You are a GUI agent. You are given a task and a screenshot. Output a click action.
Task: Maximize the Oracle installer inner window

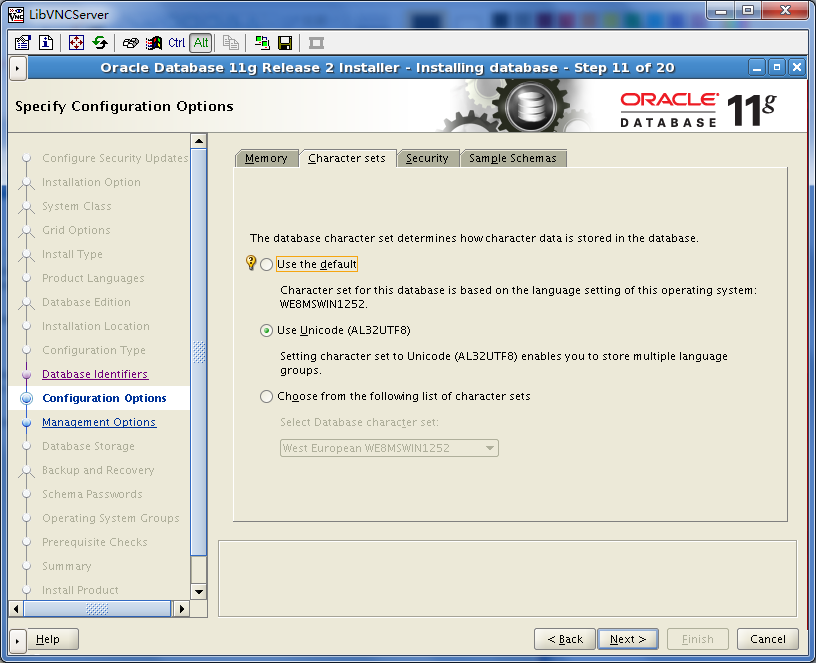pyautogui.click(x=777, y=68)
